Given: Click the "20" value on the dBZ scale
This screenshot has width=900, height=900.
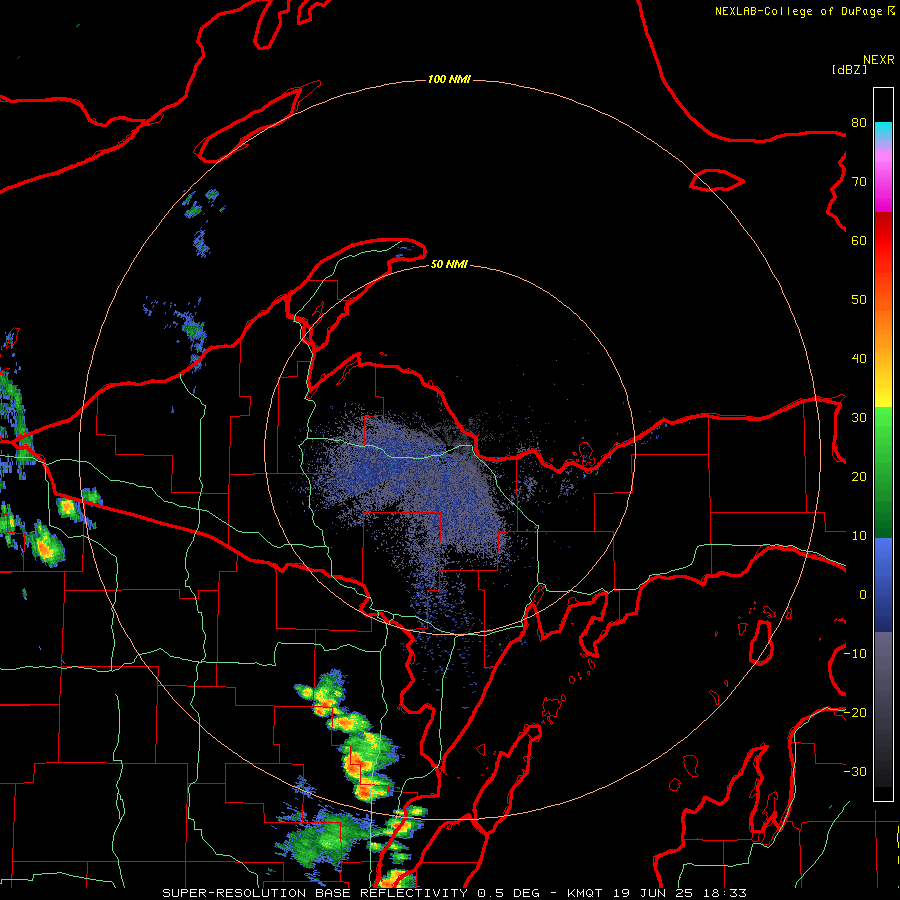Looking at the screenshot, I should tap(859, 477).
